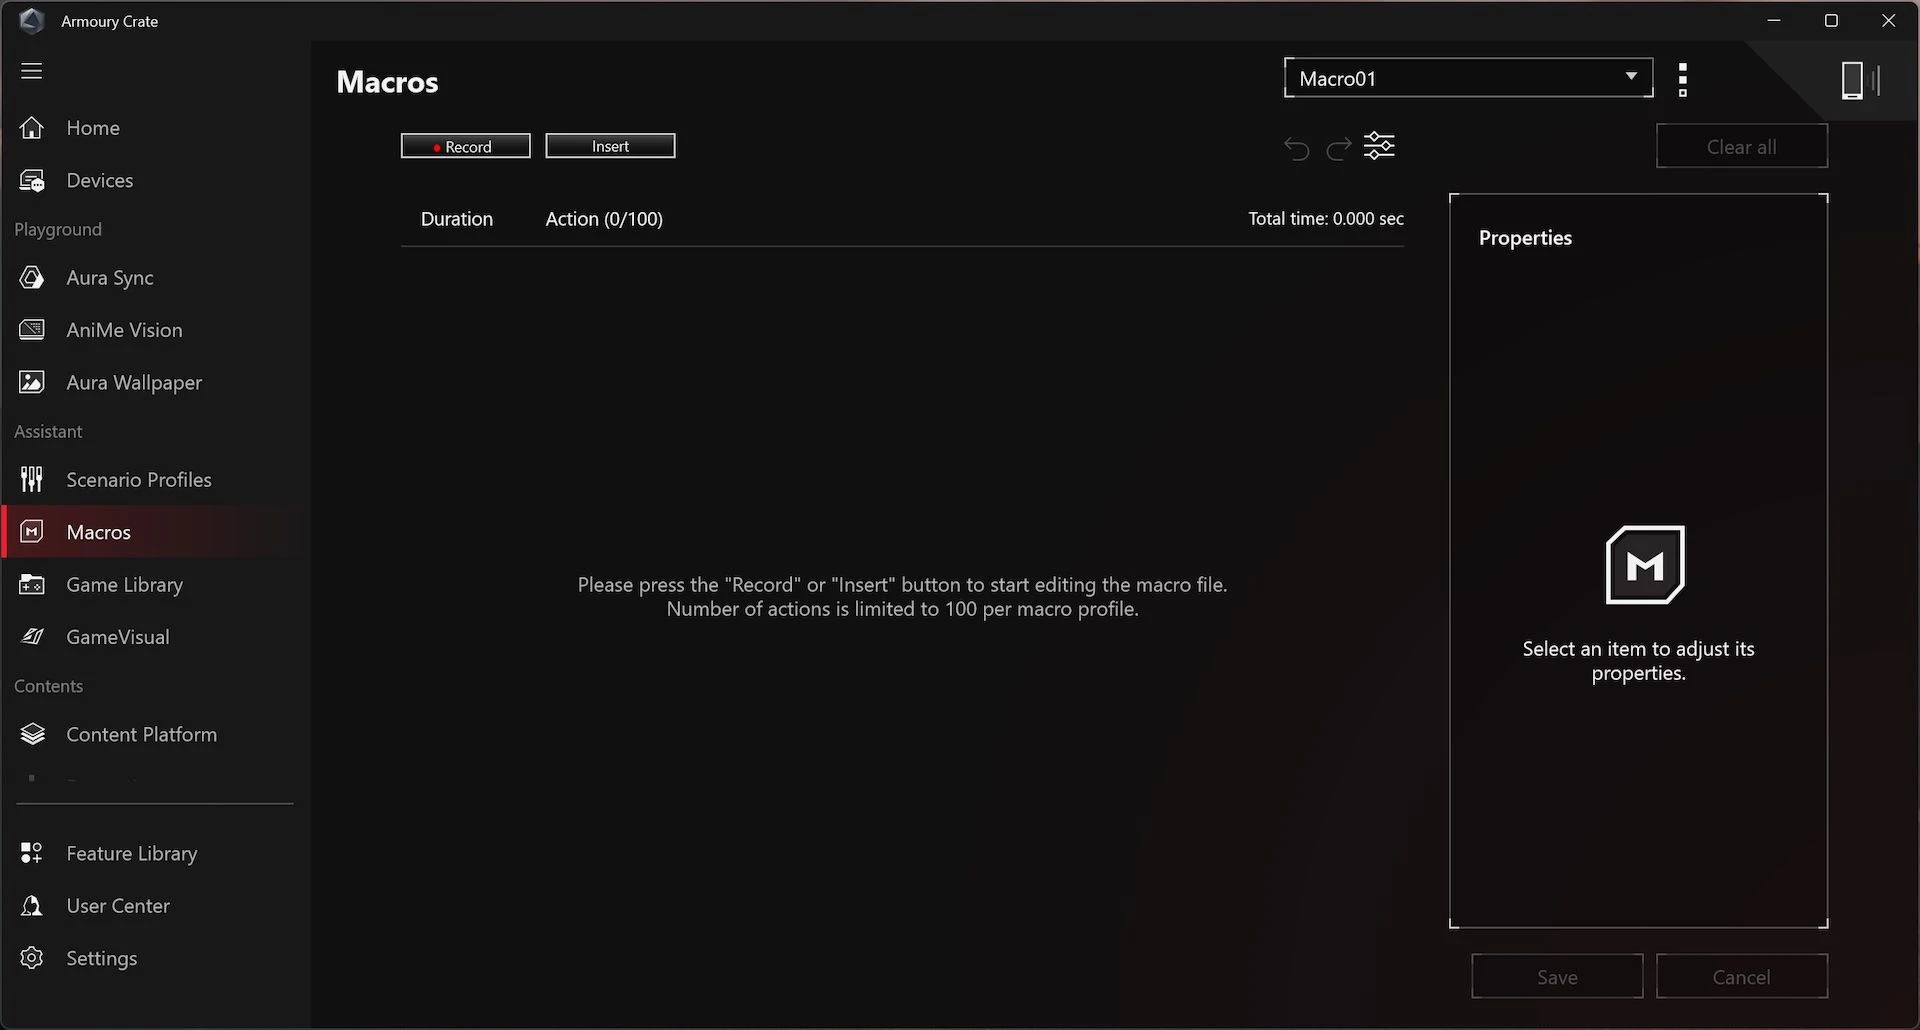Undo the last macro edit
Viewport: 1920px width, 1030px height.
[1296, 149]
